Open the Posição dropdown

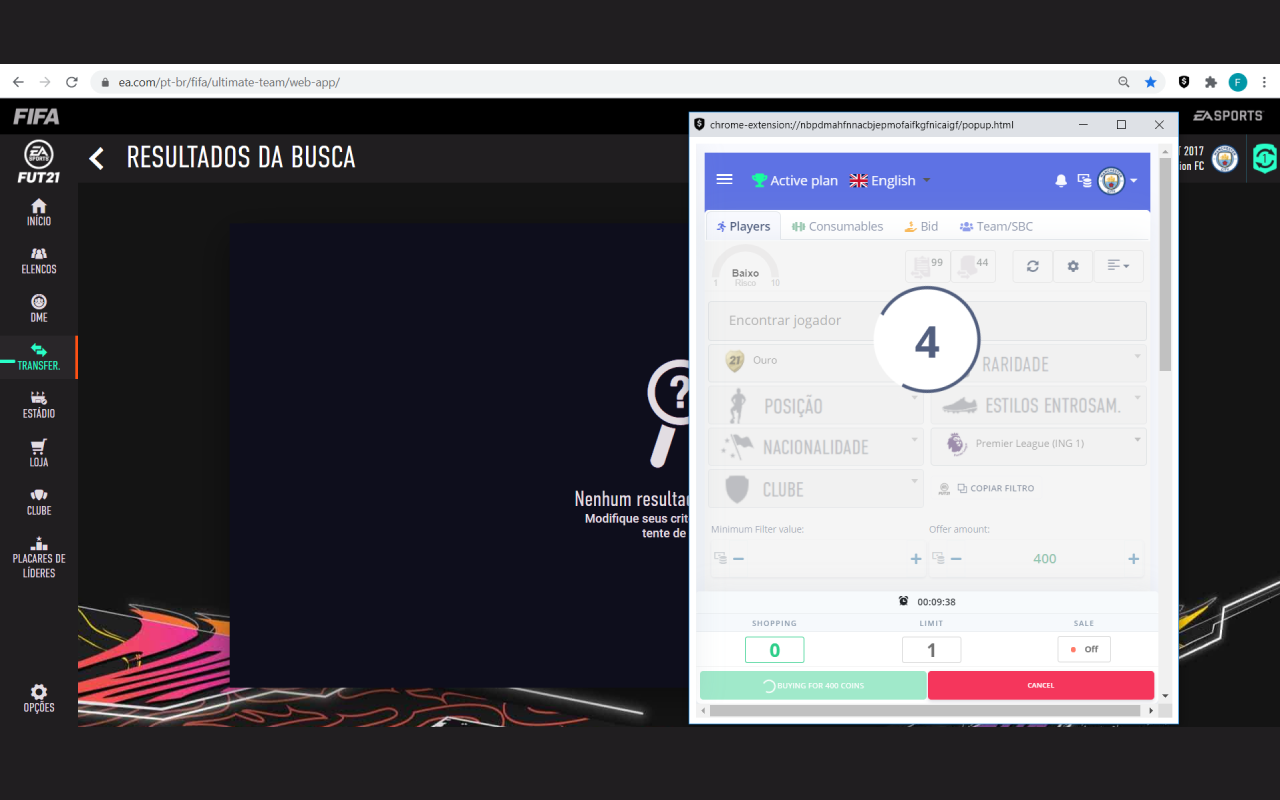pos(816,406)
